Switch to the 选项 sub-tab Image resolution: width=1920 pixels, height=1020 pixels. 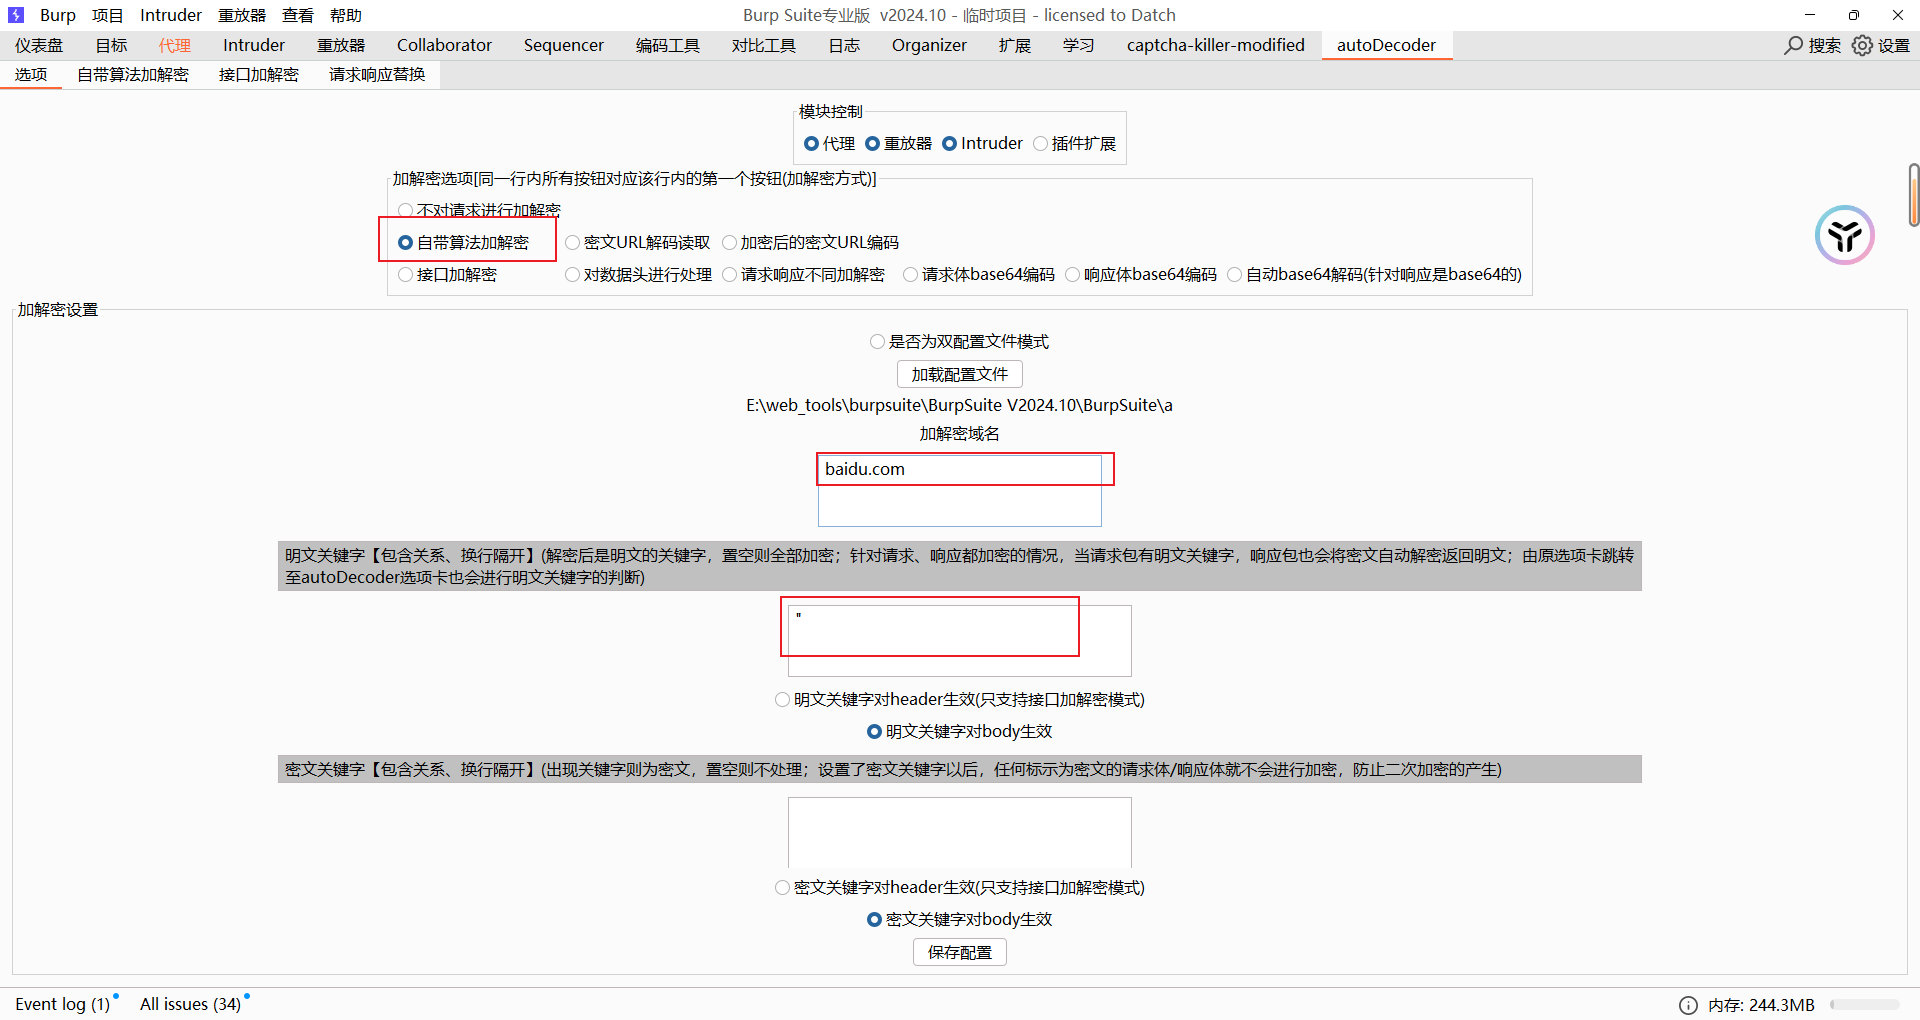pos(31,75)
